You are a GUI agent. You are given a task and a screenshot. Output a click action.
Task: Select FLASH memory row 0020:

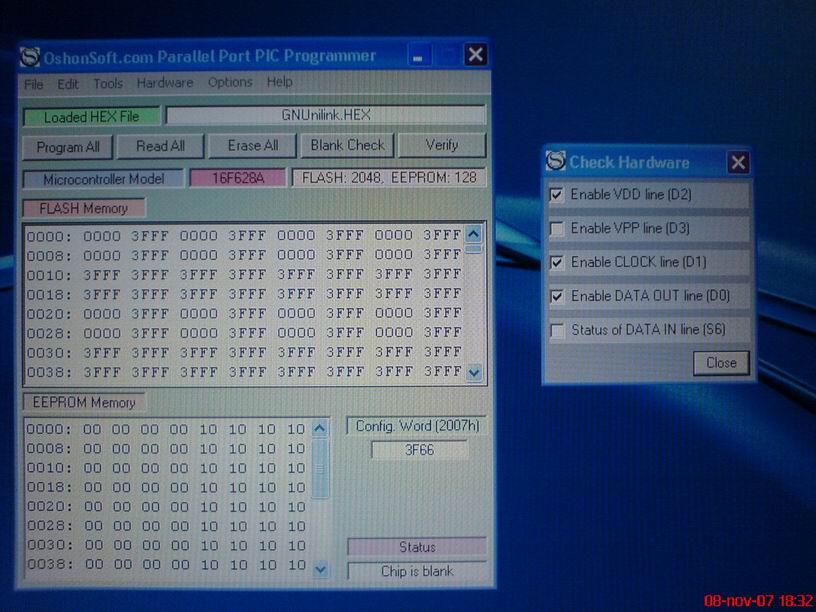(x=244, y=313)
